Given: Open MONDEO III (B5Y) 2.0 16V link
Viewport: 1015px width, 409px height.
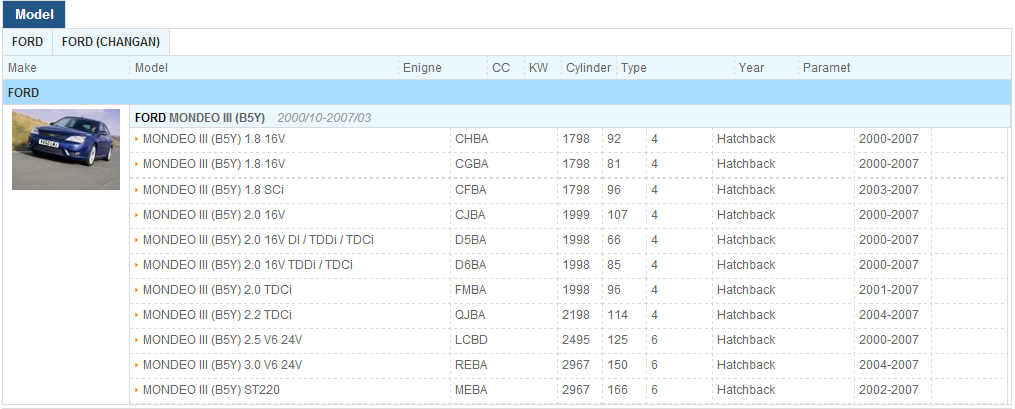Looking at the screenshot, I should [x=214, y=215].
